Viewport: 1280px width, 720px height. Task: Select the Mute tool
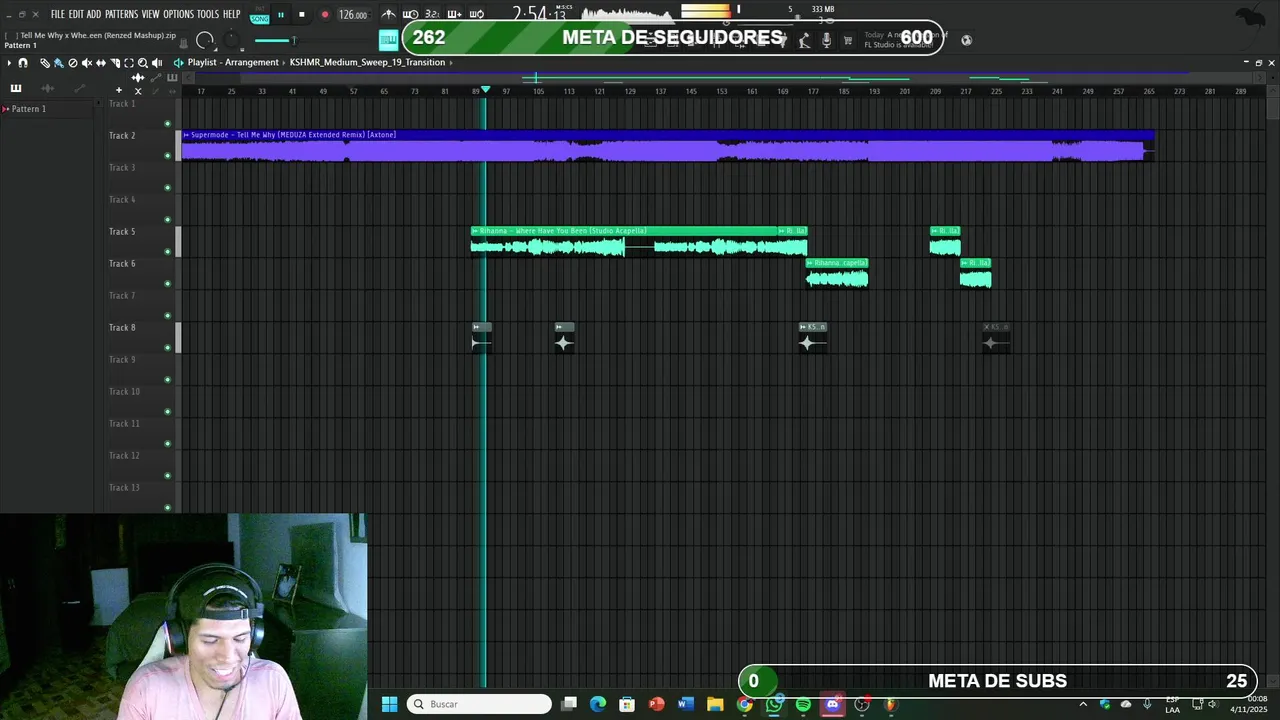[86, 63]
